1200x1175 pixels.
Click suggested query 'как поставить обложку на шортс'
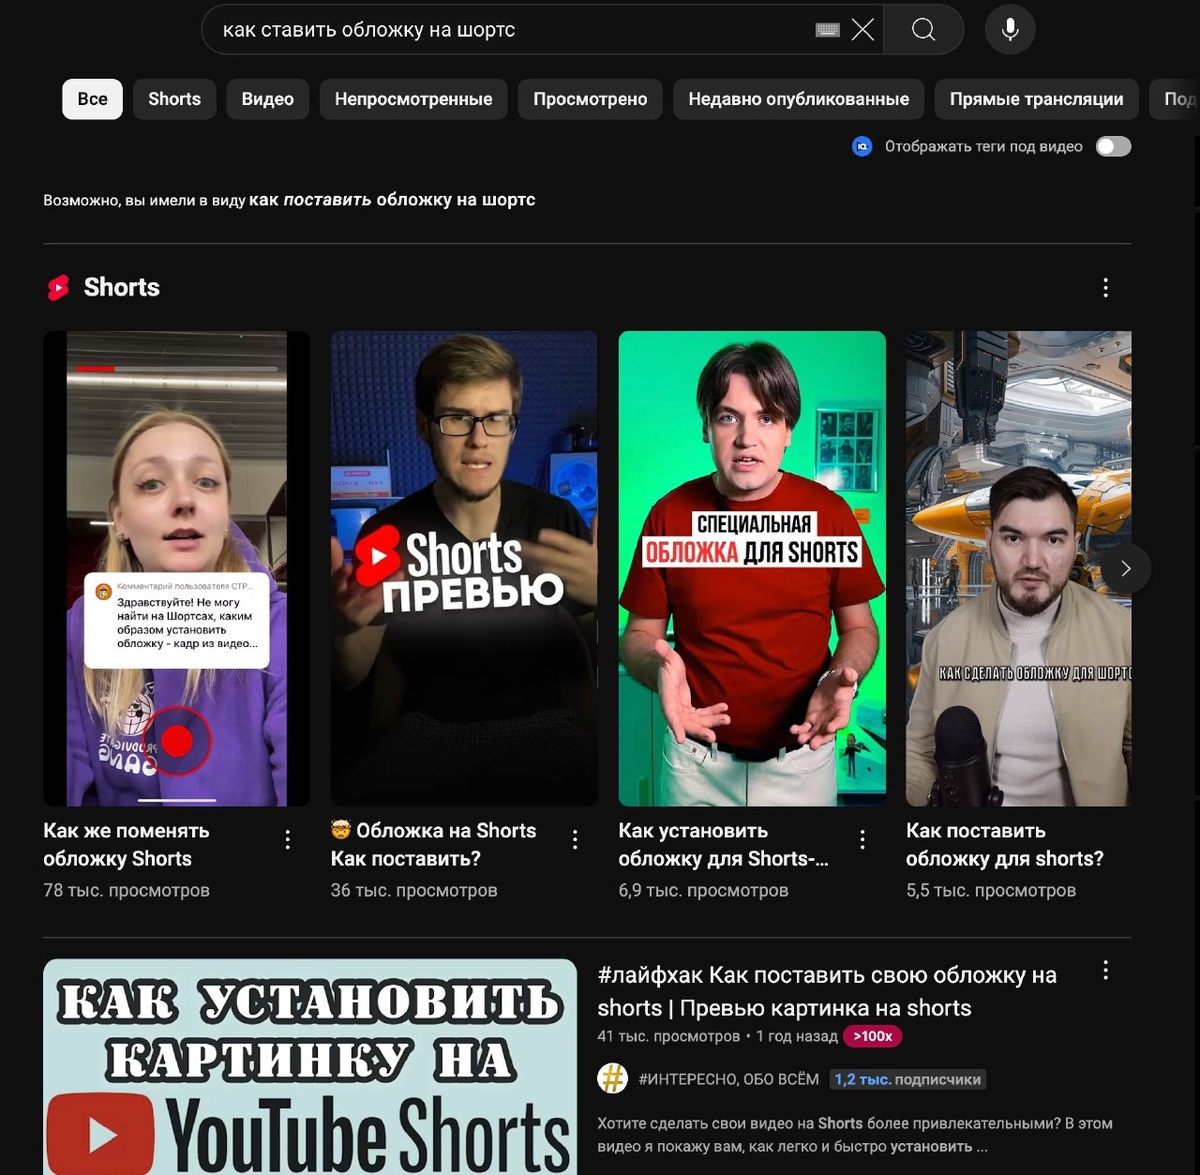(x=392, y=200)
